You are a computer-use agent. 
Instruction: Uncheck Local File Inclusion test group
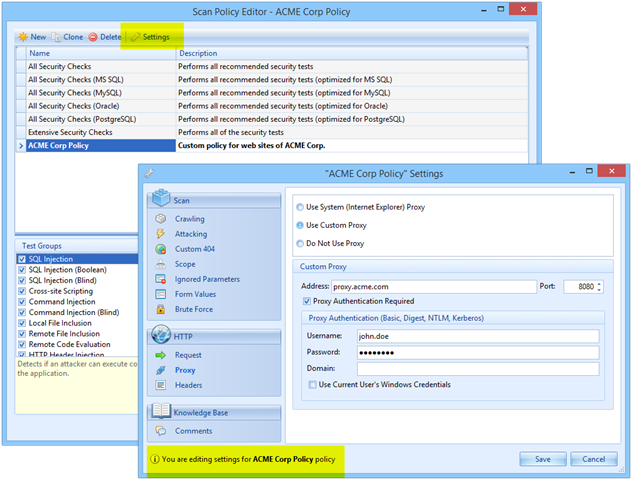22,323
